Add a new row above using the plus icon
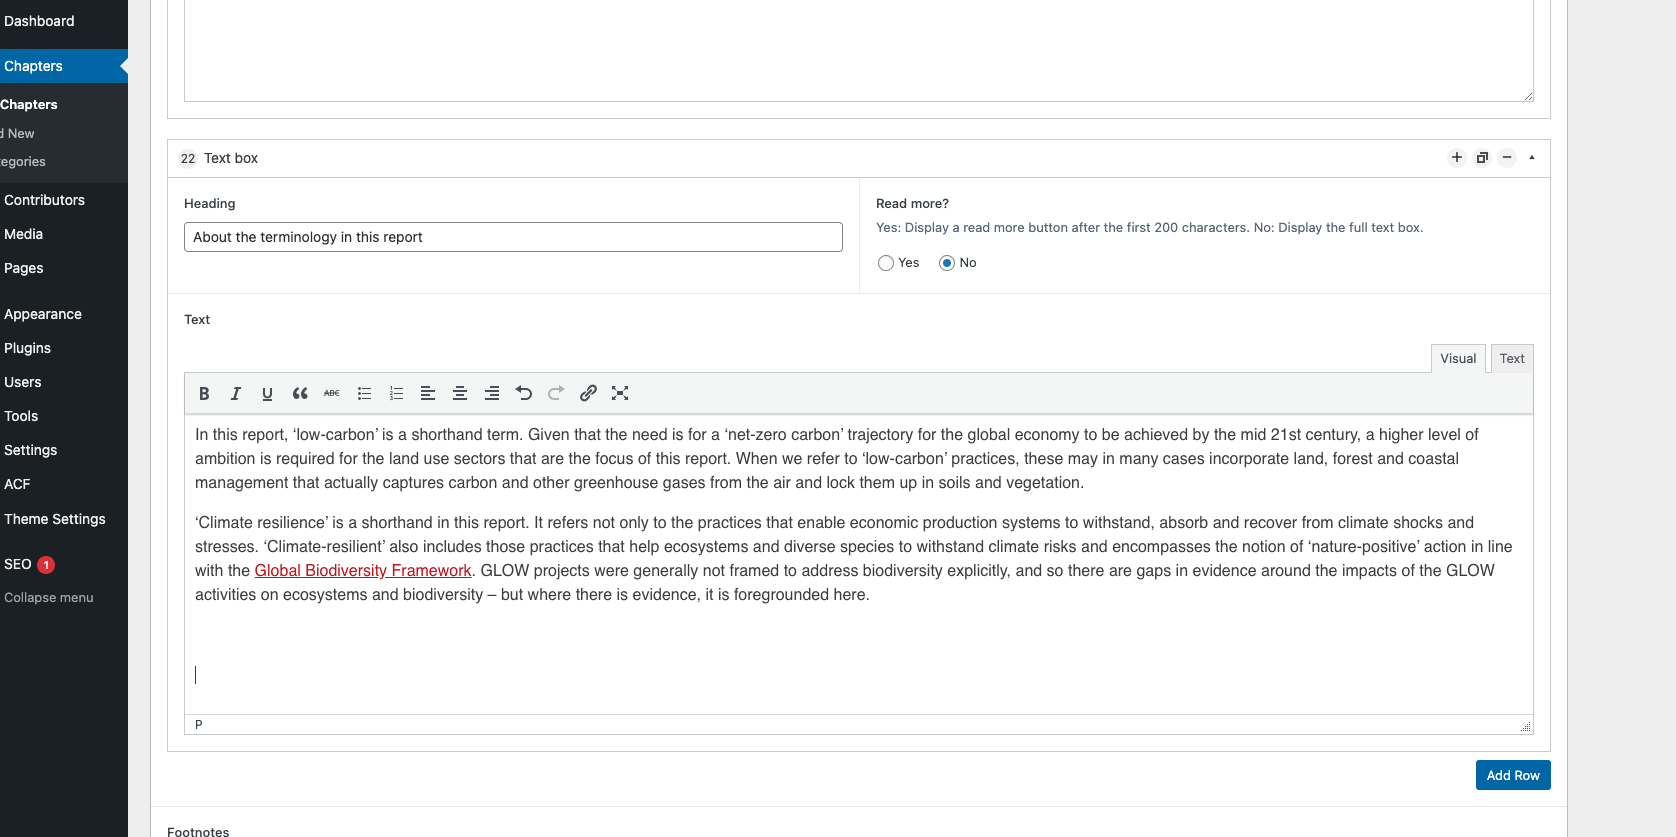The height and width of the screenshot is (837, 1676). pos(1457,158)
